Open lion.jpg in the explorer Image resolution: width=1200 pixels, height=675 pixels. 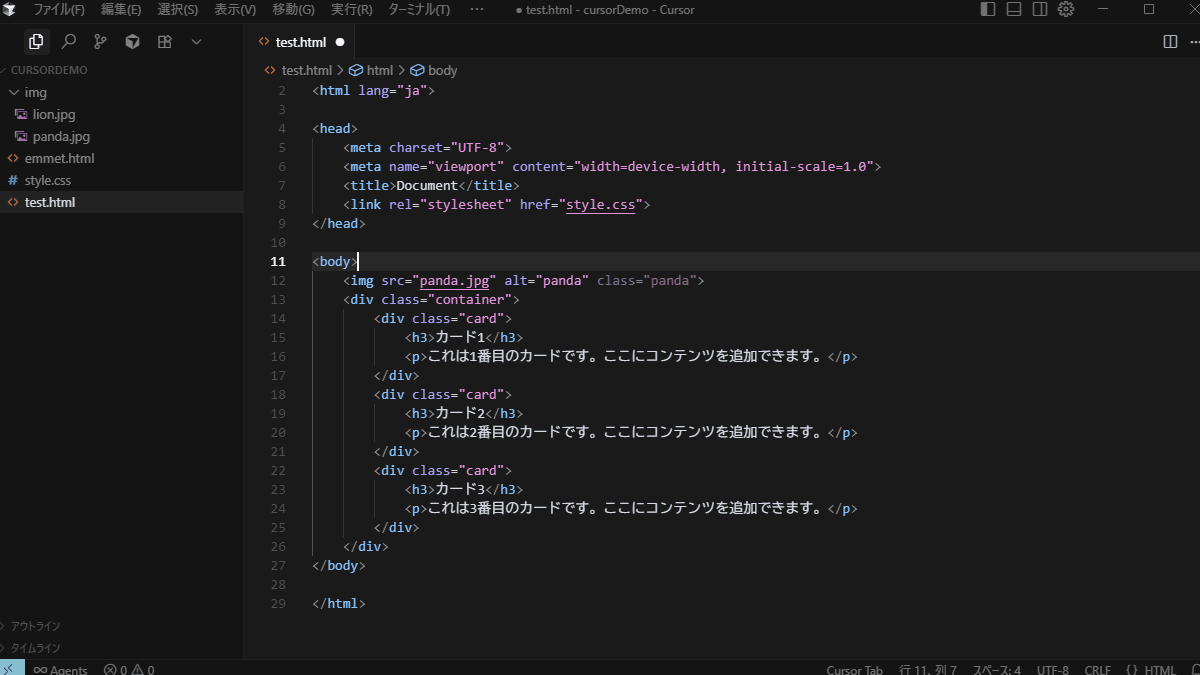point(54,114)
